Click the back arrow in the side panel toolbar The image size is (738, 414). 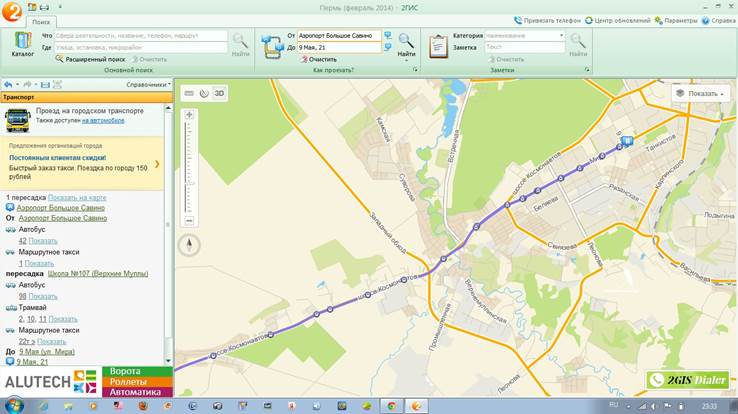tap(8, 85)
